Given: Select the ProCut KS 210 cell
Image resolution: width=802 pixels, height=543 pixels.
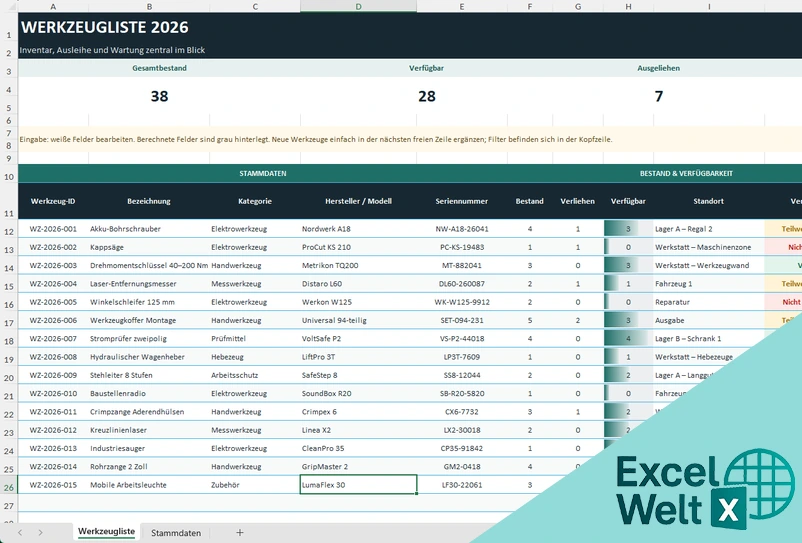Looking at the screenshot, I should tap(358, 247).
